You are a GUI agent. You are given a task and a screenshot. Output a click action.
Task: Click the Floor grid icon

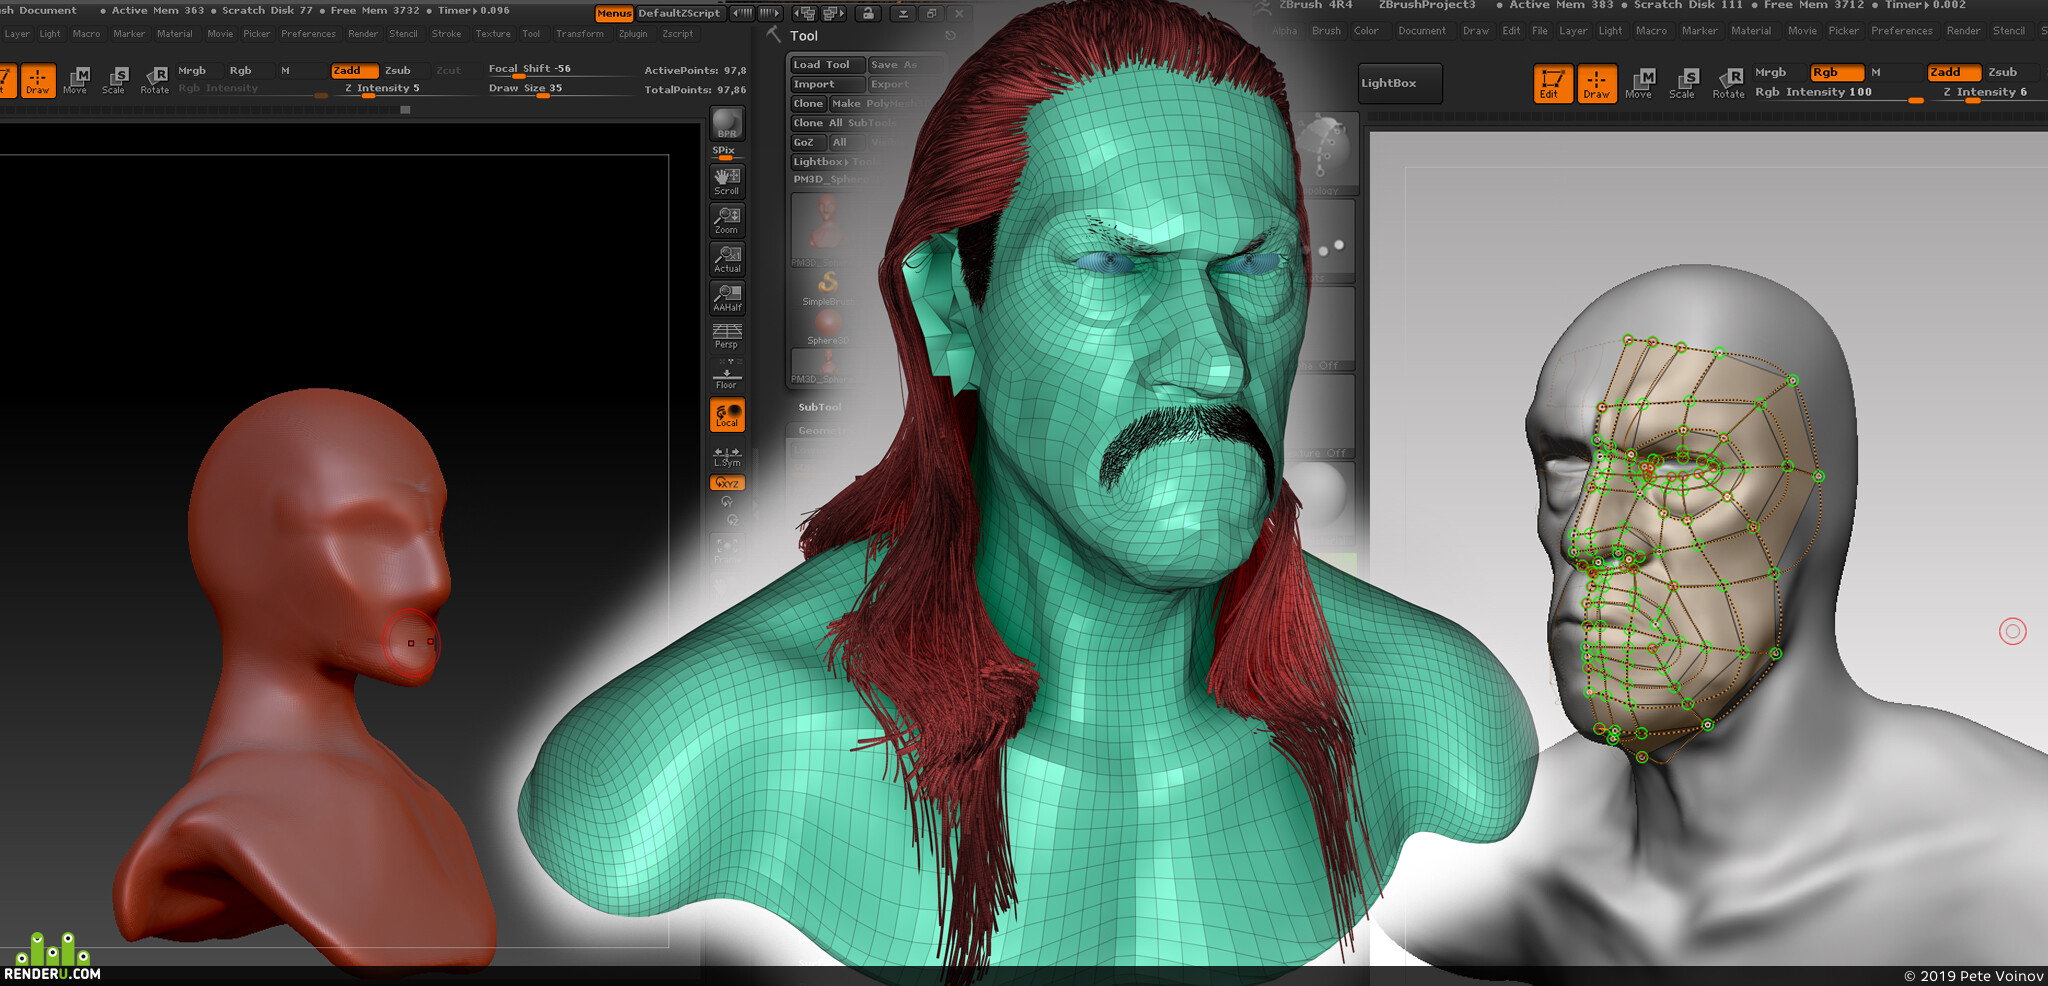pyautogui.click(x=727, y=377)
